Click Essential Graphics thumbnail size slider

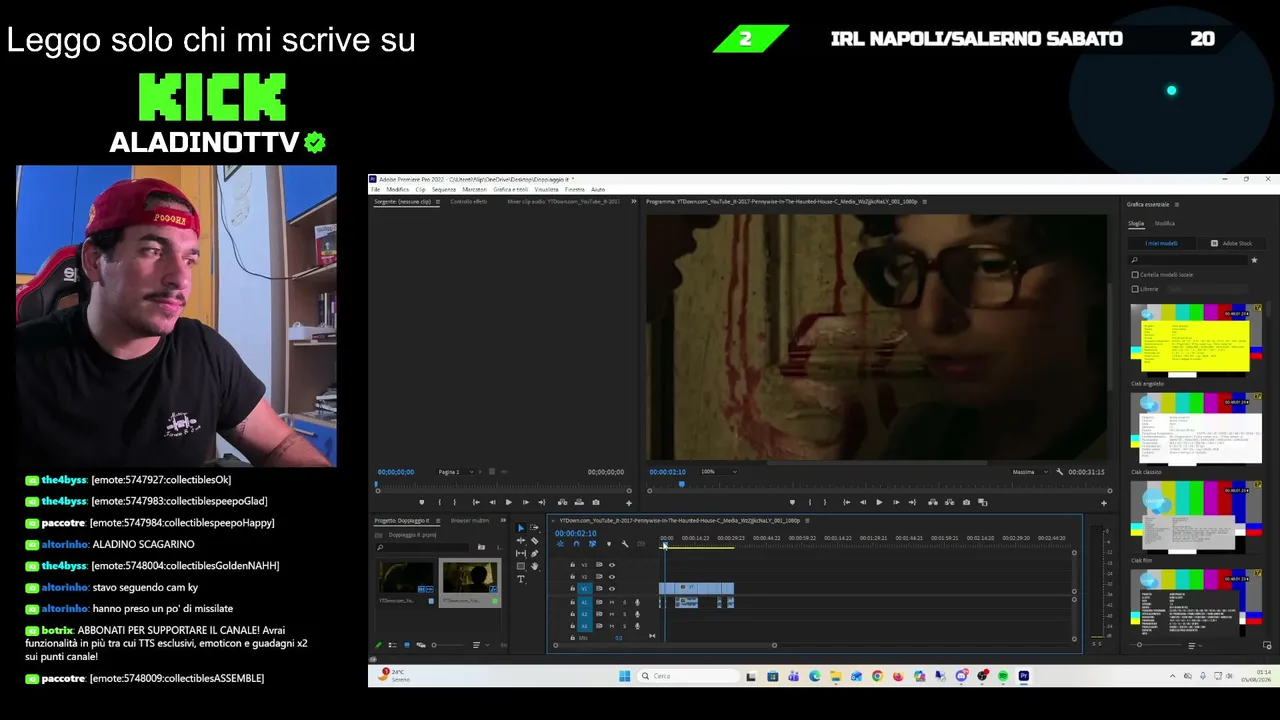[1139, 645]
